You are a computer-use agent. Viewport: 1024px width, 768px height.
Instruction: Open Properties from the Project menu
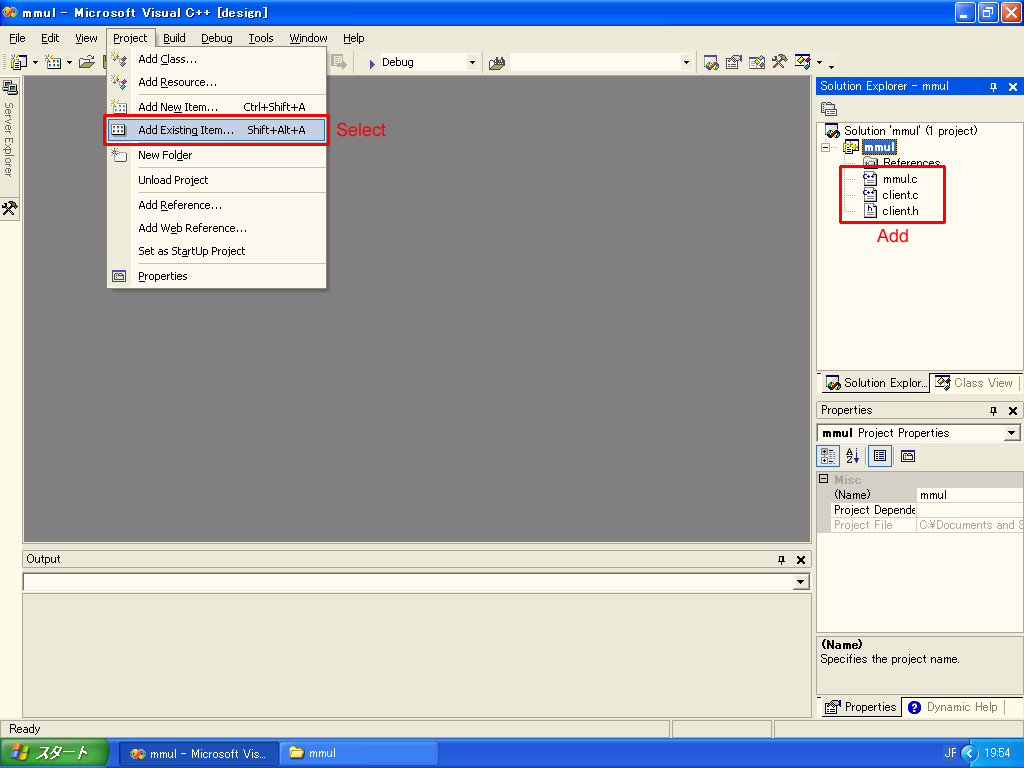(x=217, y=276)
